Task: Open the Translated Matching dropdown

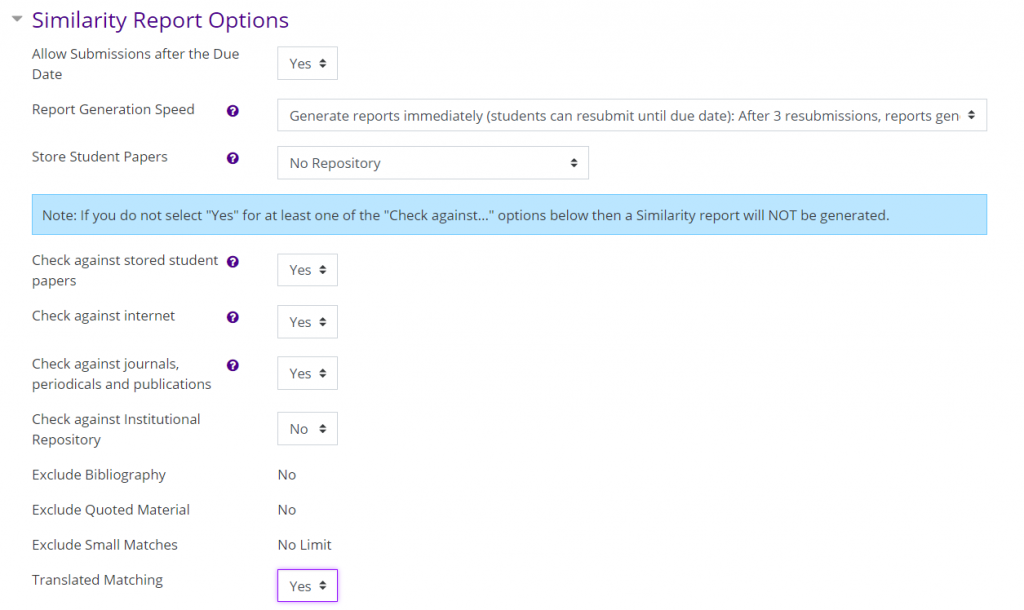Action: click(x=307, y=586)
